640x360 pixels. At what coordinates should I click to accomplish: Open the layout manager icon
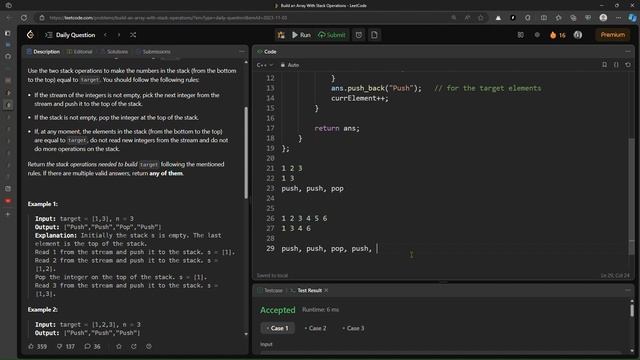click(520, 35)
